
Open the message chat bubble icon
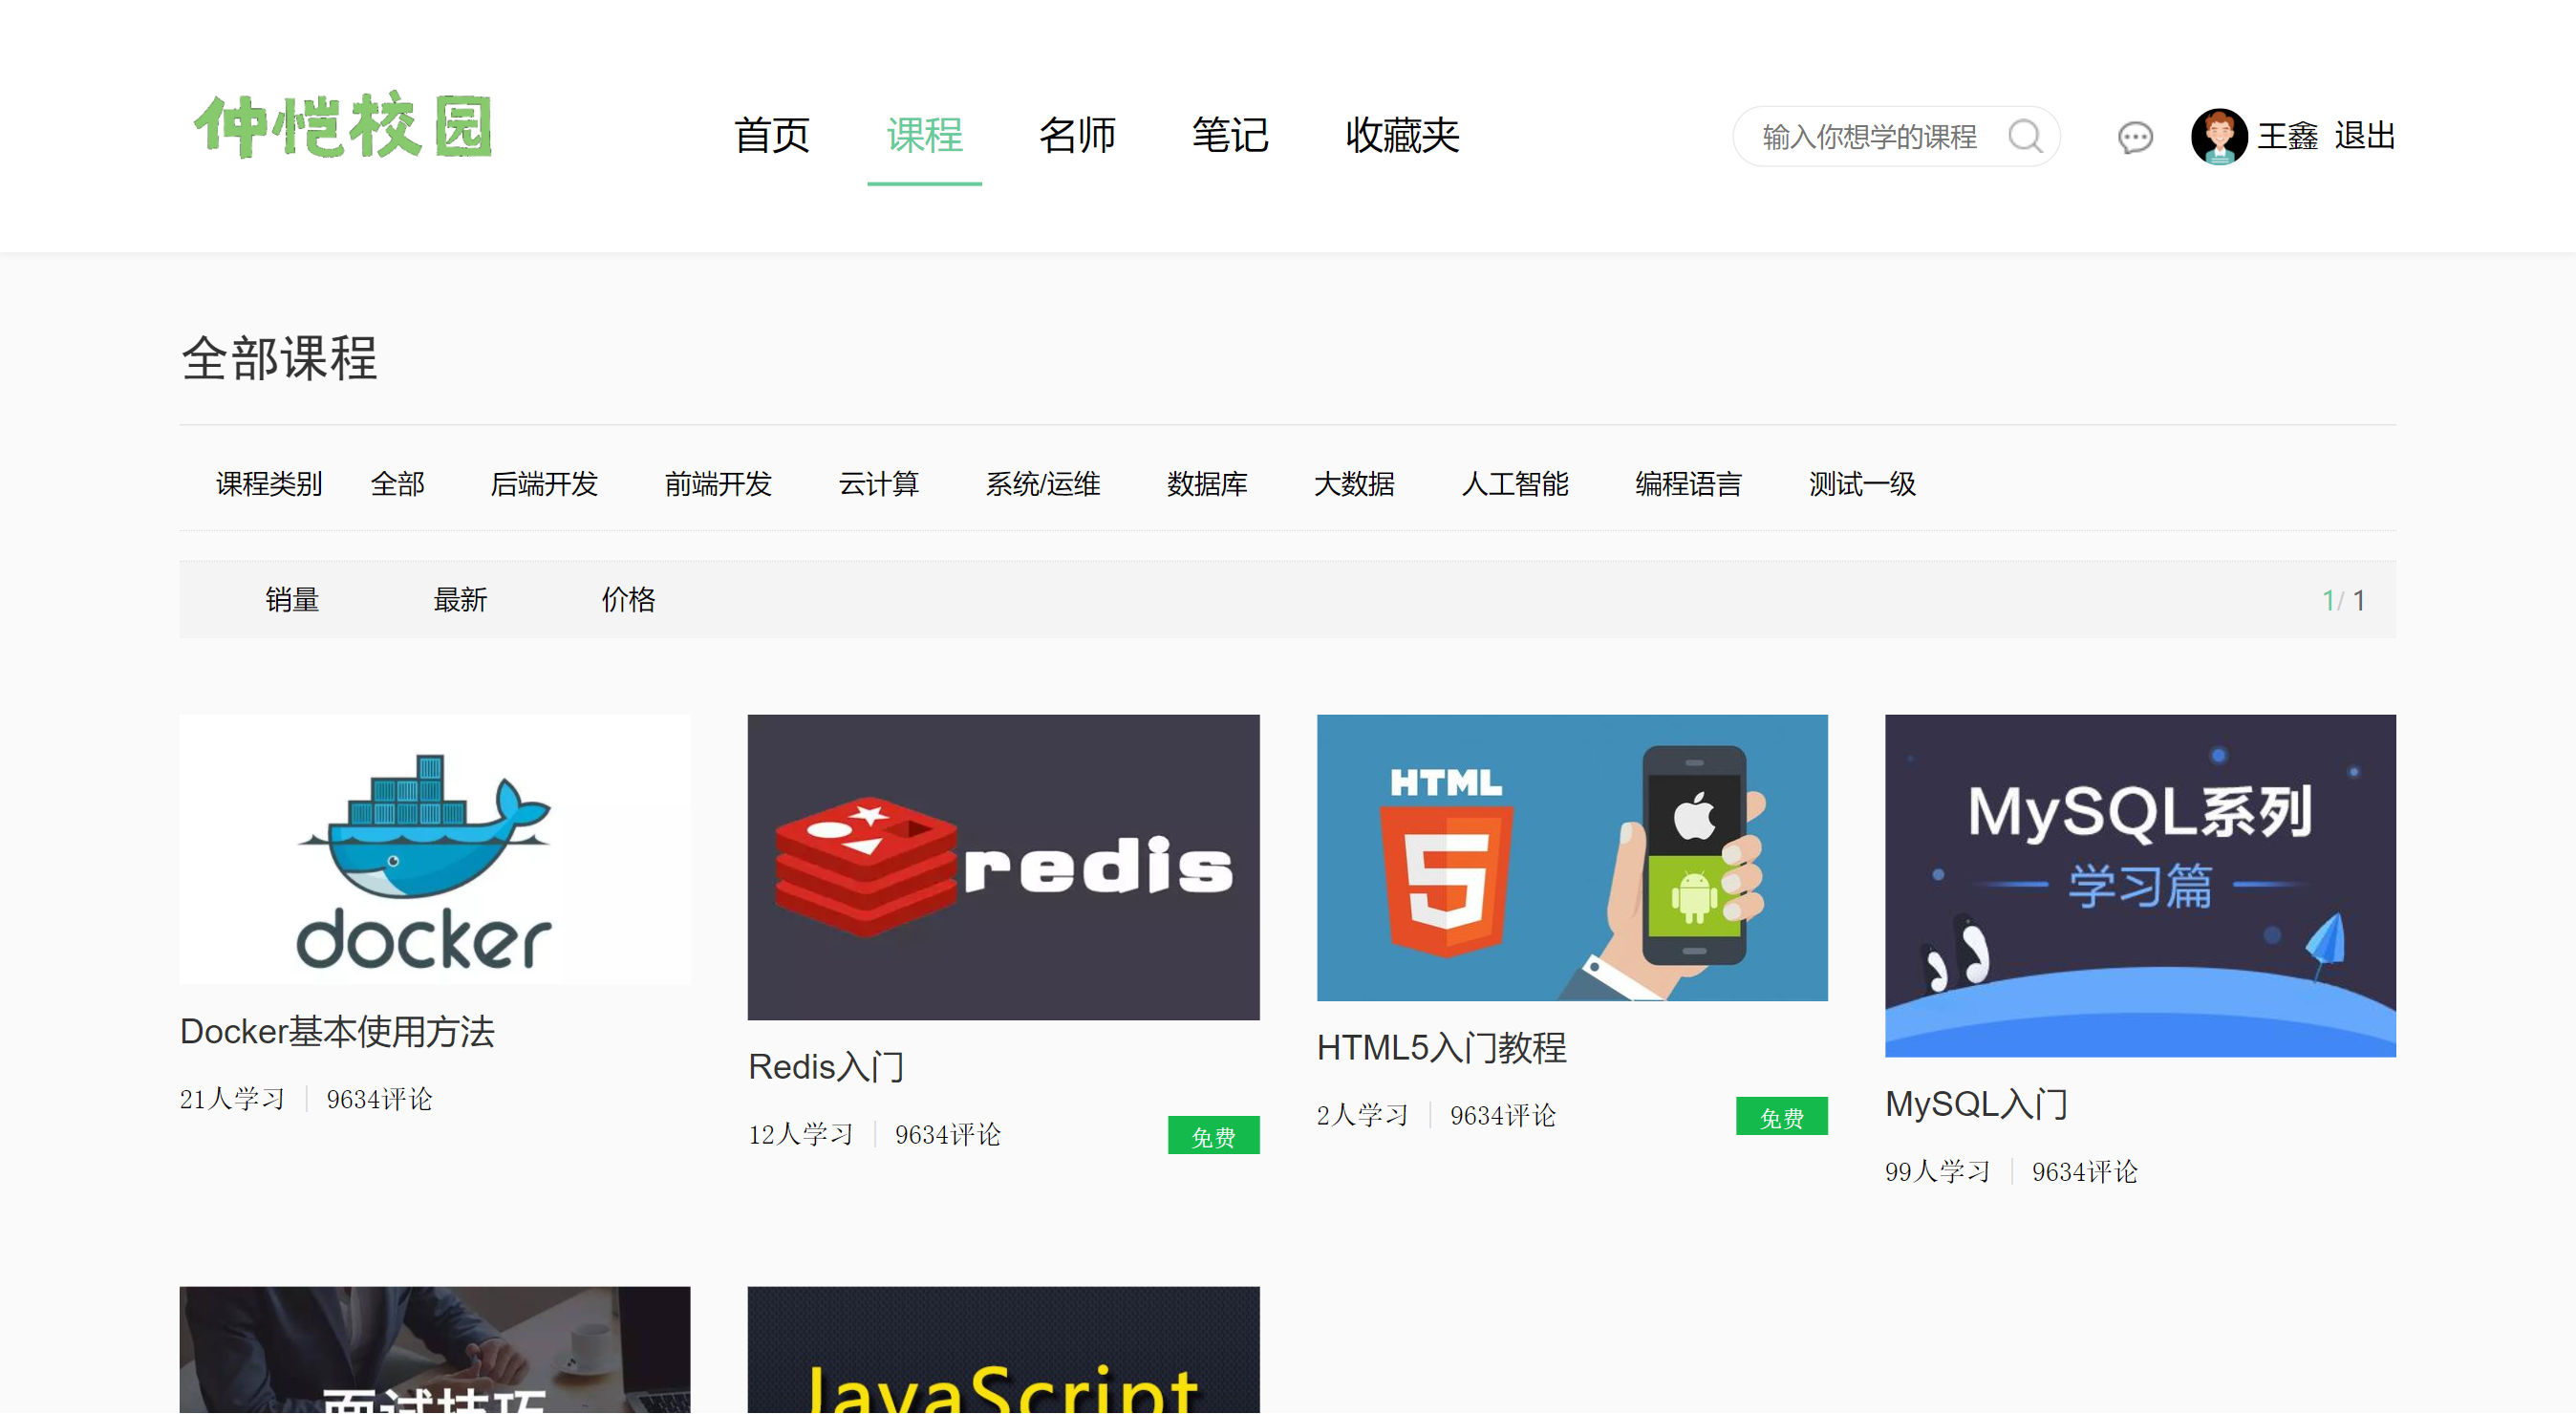2135,137
